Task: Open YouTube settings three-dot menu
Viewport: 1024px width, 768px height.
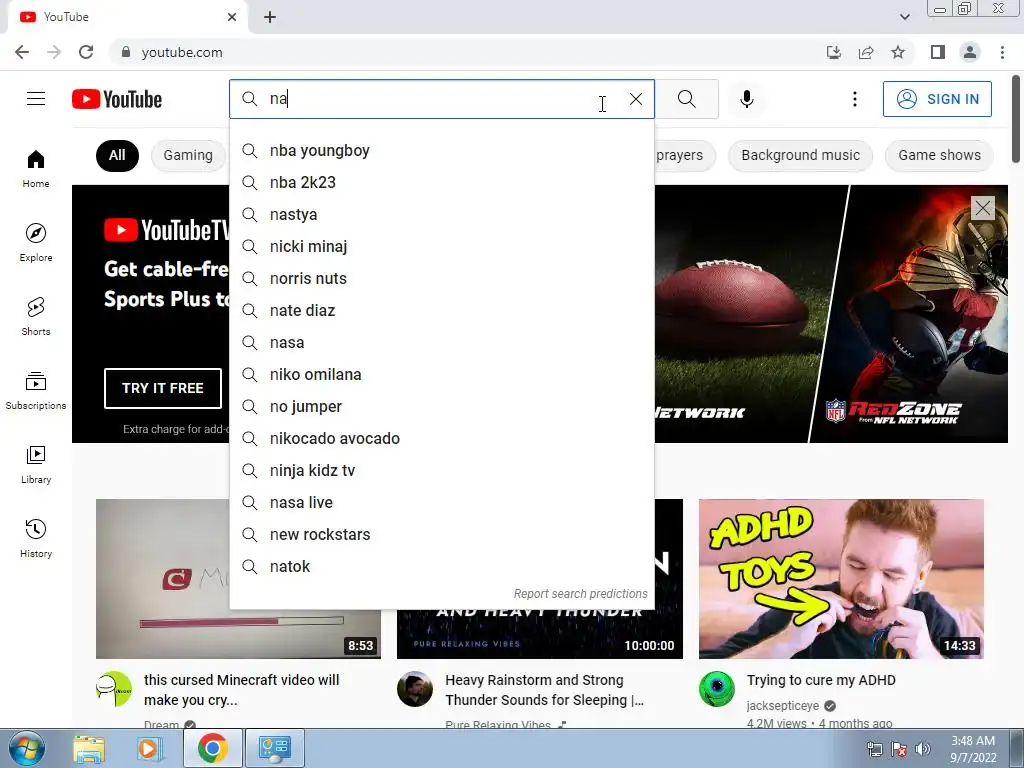Action: click(854, 99)
